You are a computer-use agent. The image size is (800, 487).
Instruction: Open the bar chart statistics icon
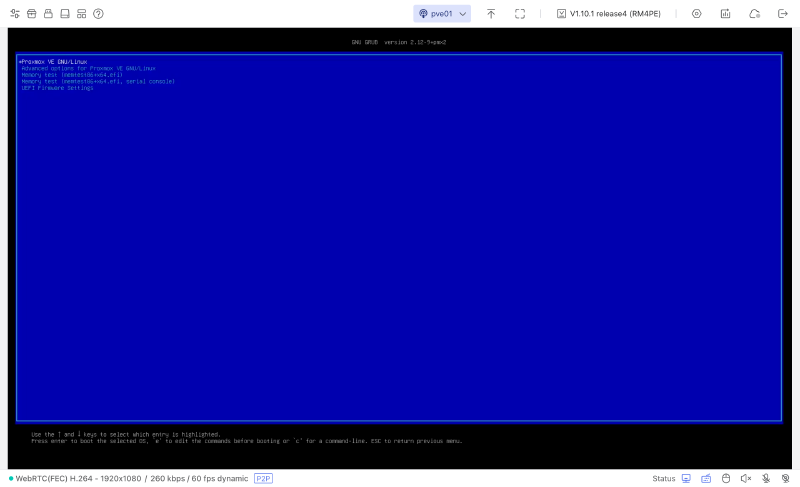point(726,14)
